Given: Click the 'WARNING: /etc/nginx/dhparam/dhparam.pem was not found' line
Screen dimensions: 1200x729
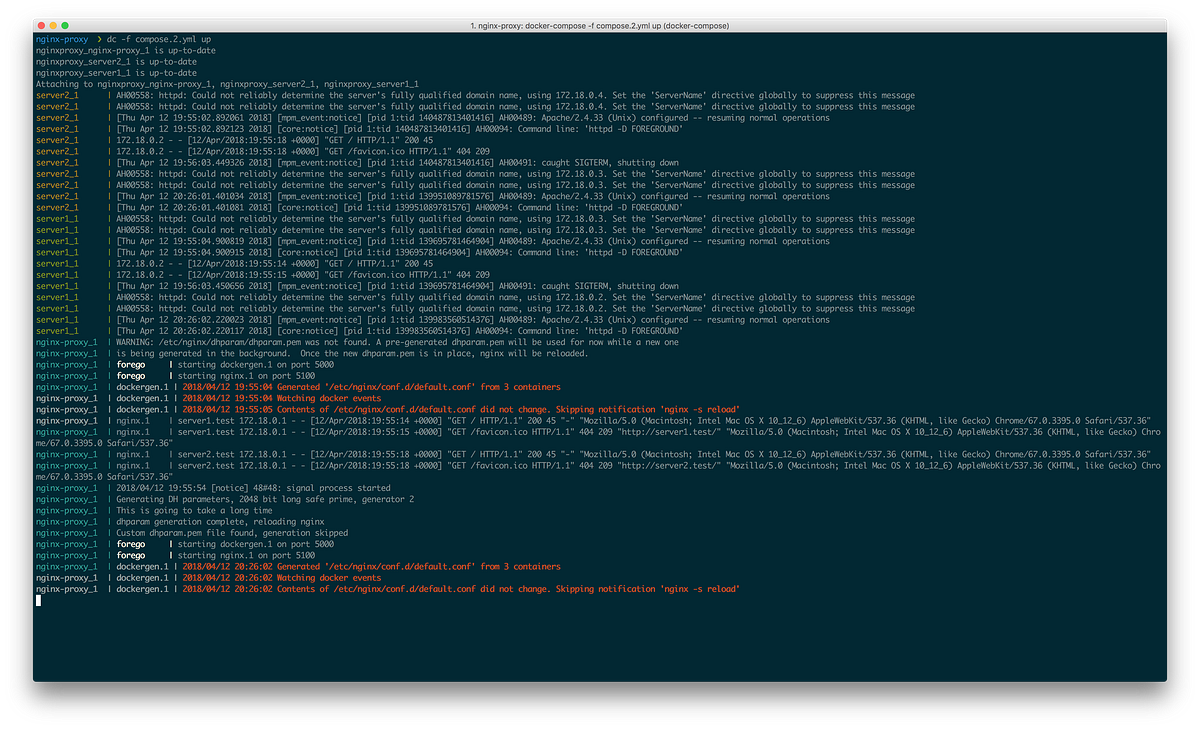Looking at the screenshot, I should pyautogui.click(x=356, y=342).
